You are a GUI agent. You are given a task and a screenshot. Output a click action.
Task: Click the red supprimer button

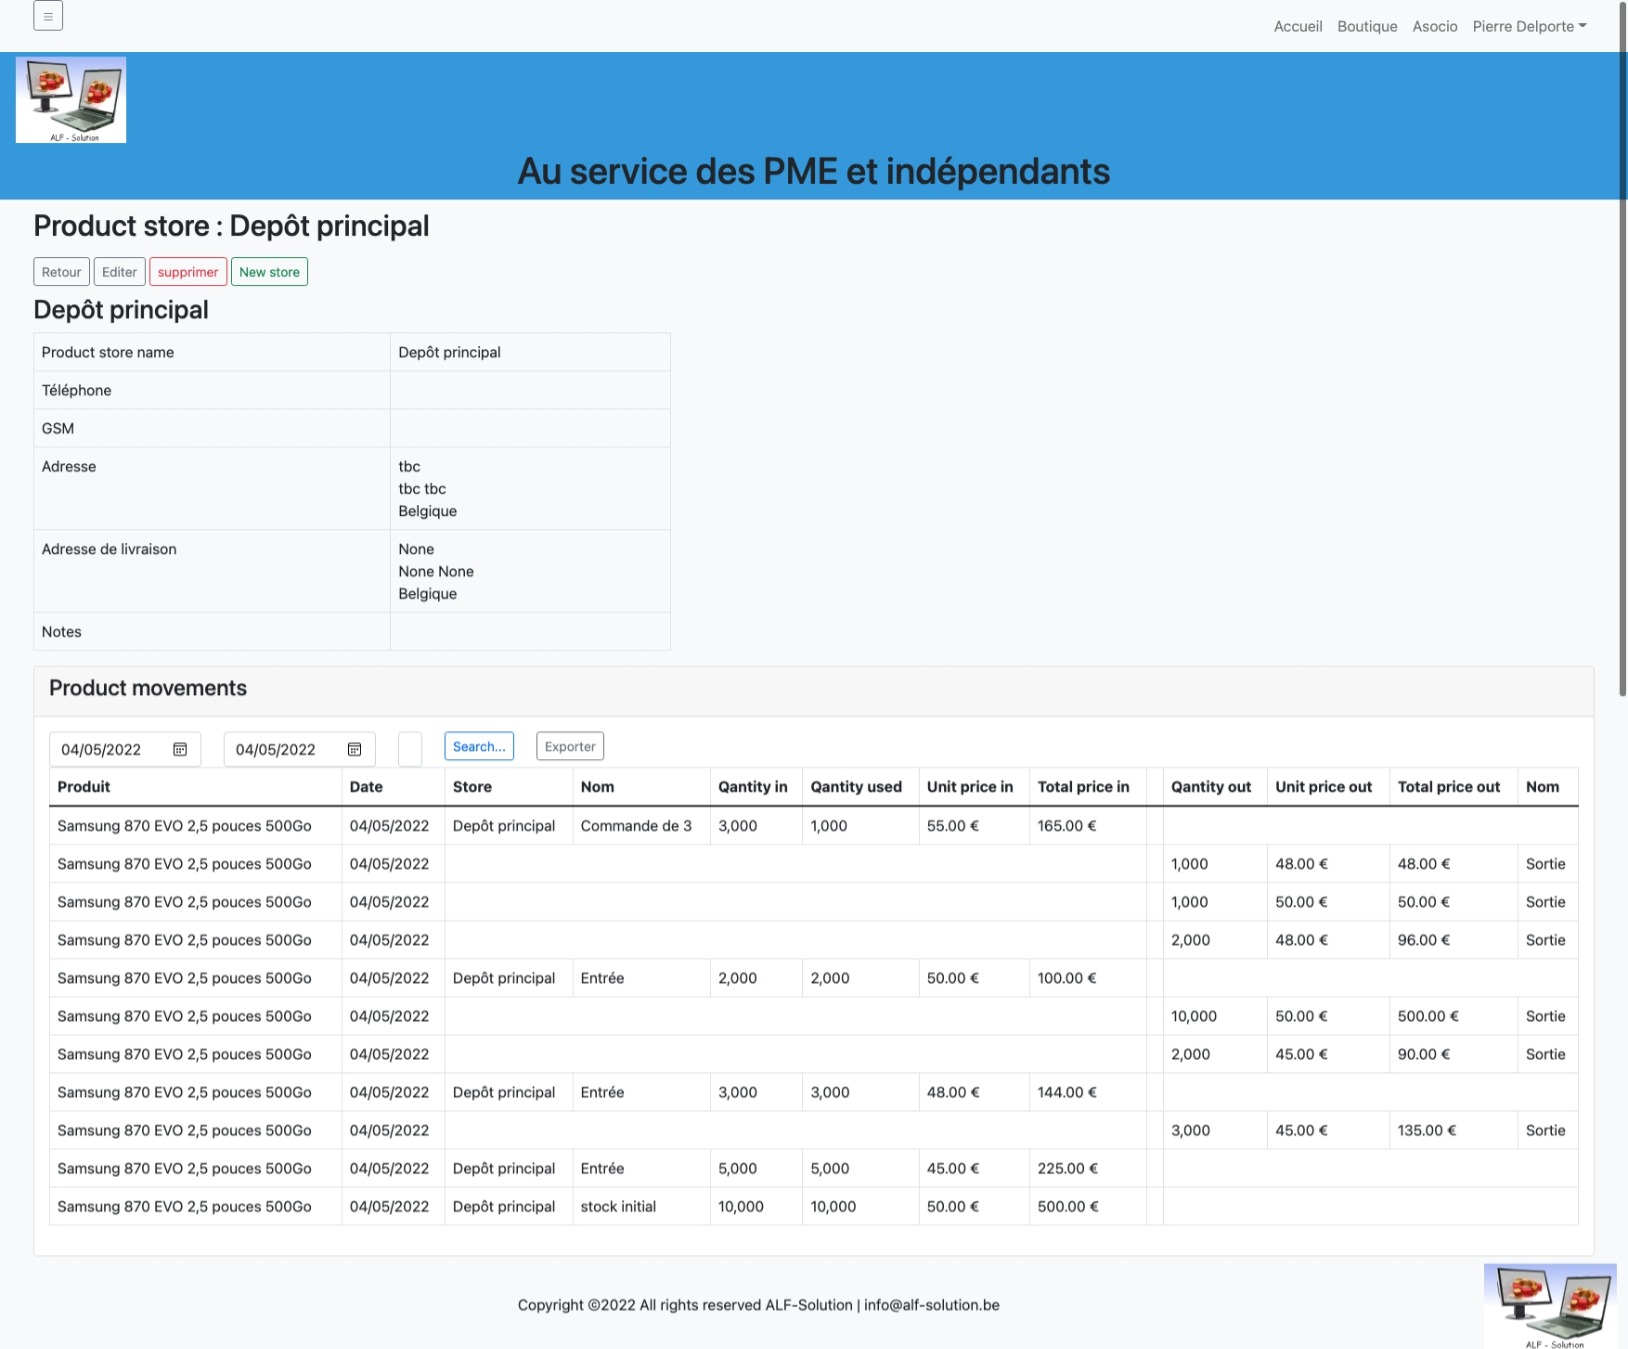188,272
